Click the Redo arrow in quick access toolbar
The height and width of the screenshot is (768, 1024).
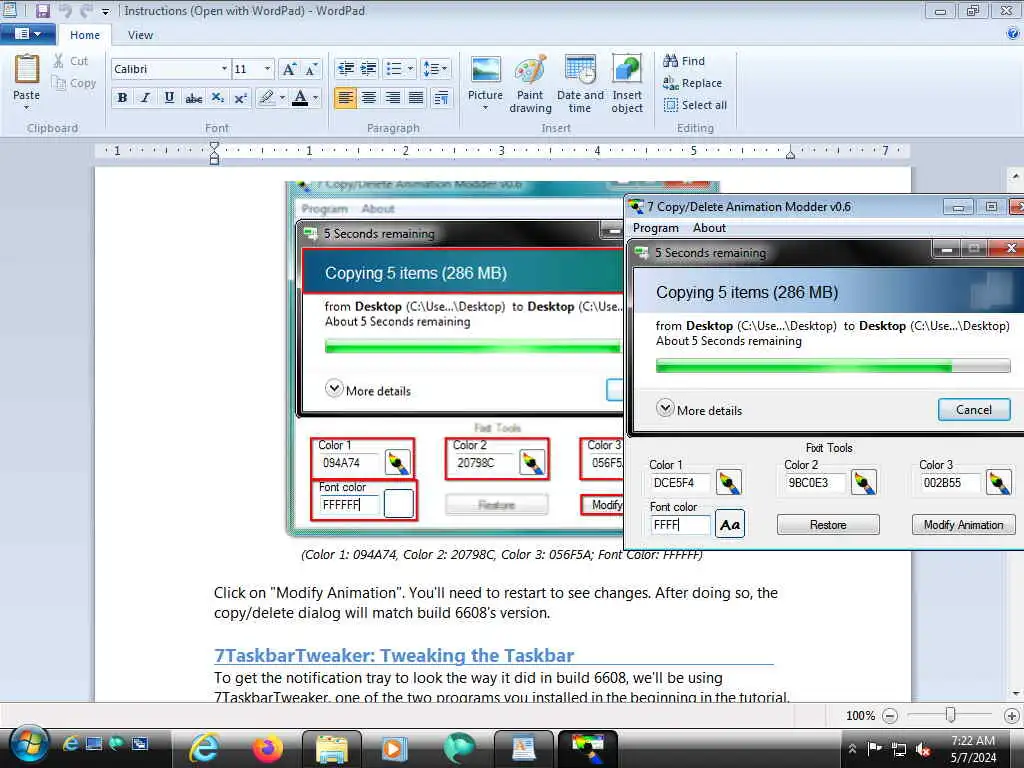pyautogui.click(x=86, y=10)
